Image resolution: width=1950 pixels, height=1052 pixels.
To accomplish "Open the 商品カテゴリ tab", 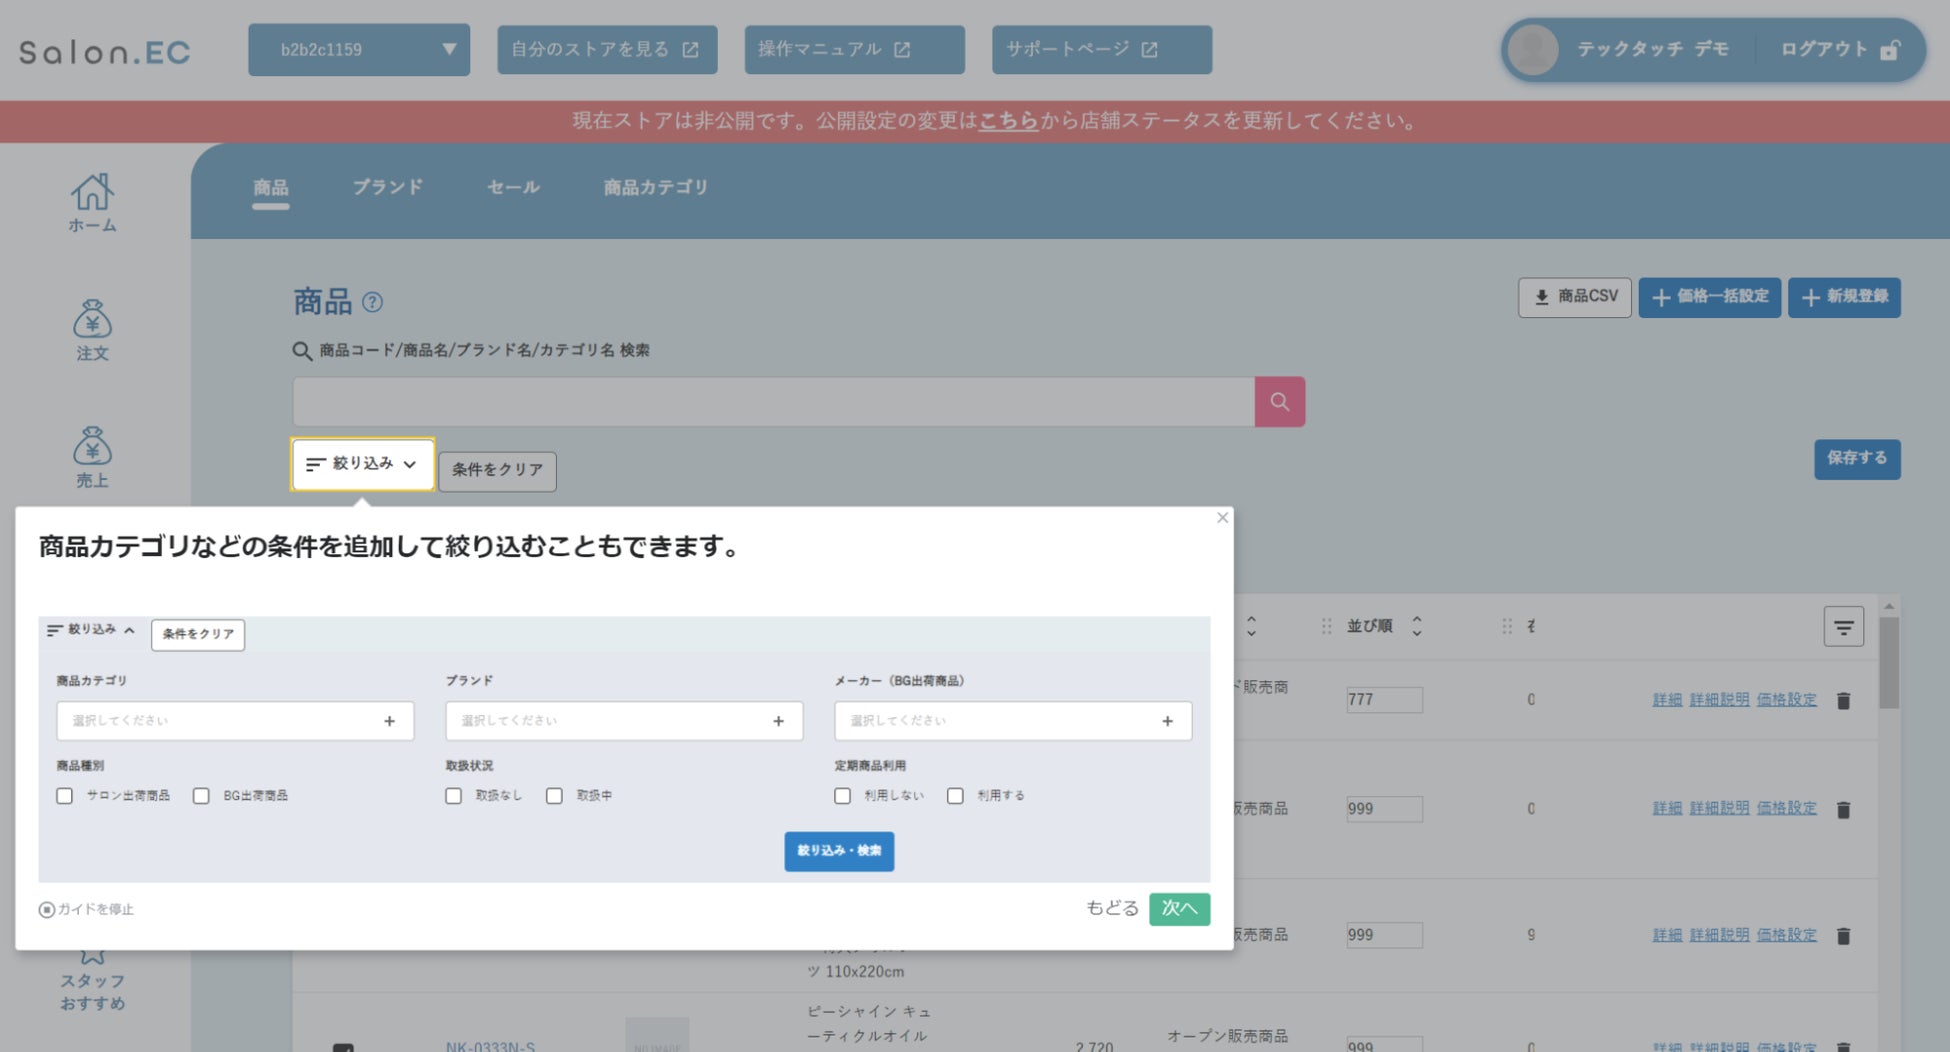I will pos(656,187).
